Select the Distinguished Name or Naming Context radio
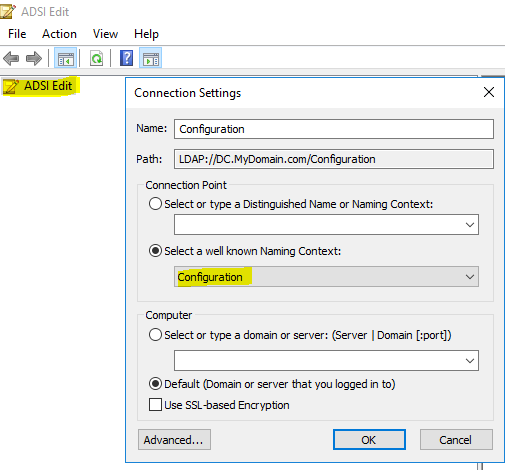The width and height of the screenshot is (505, 470). click(x=155, y=204)
